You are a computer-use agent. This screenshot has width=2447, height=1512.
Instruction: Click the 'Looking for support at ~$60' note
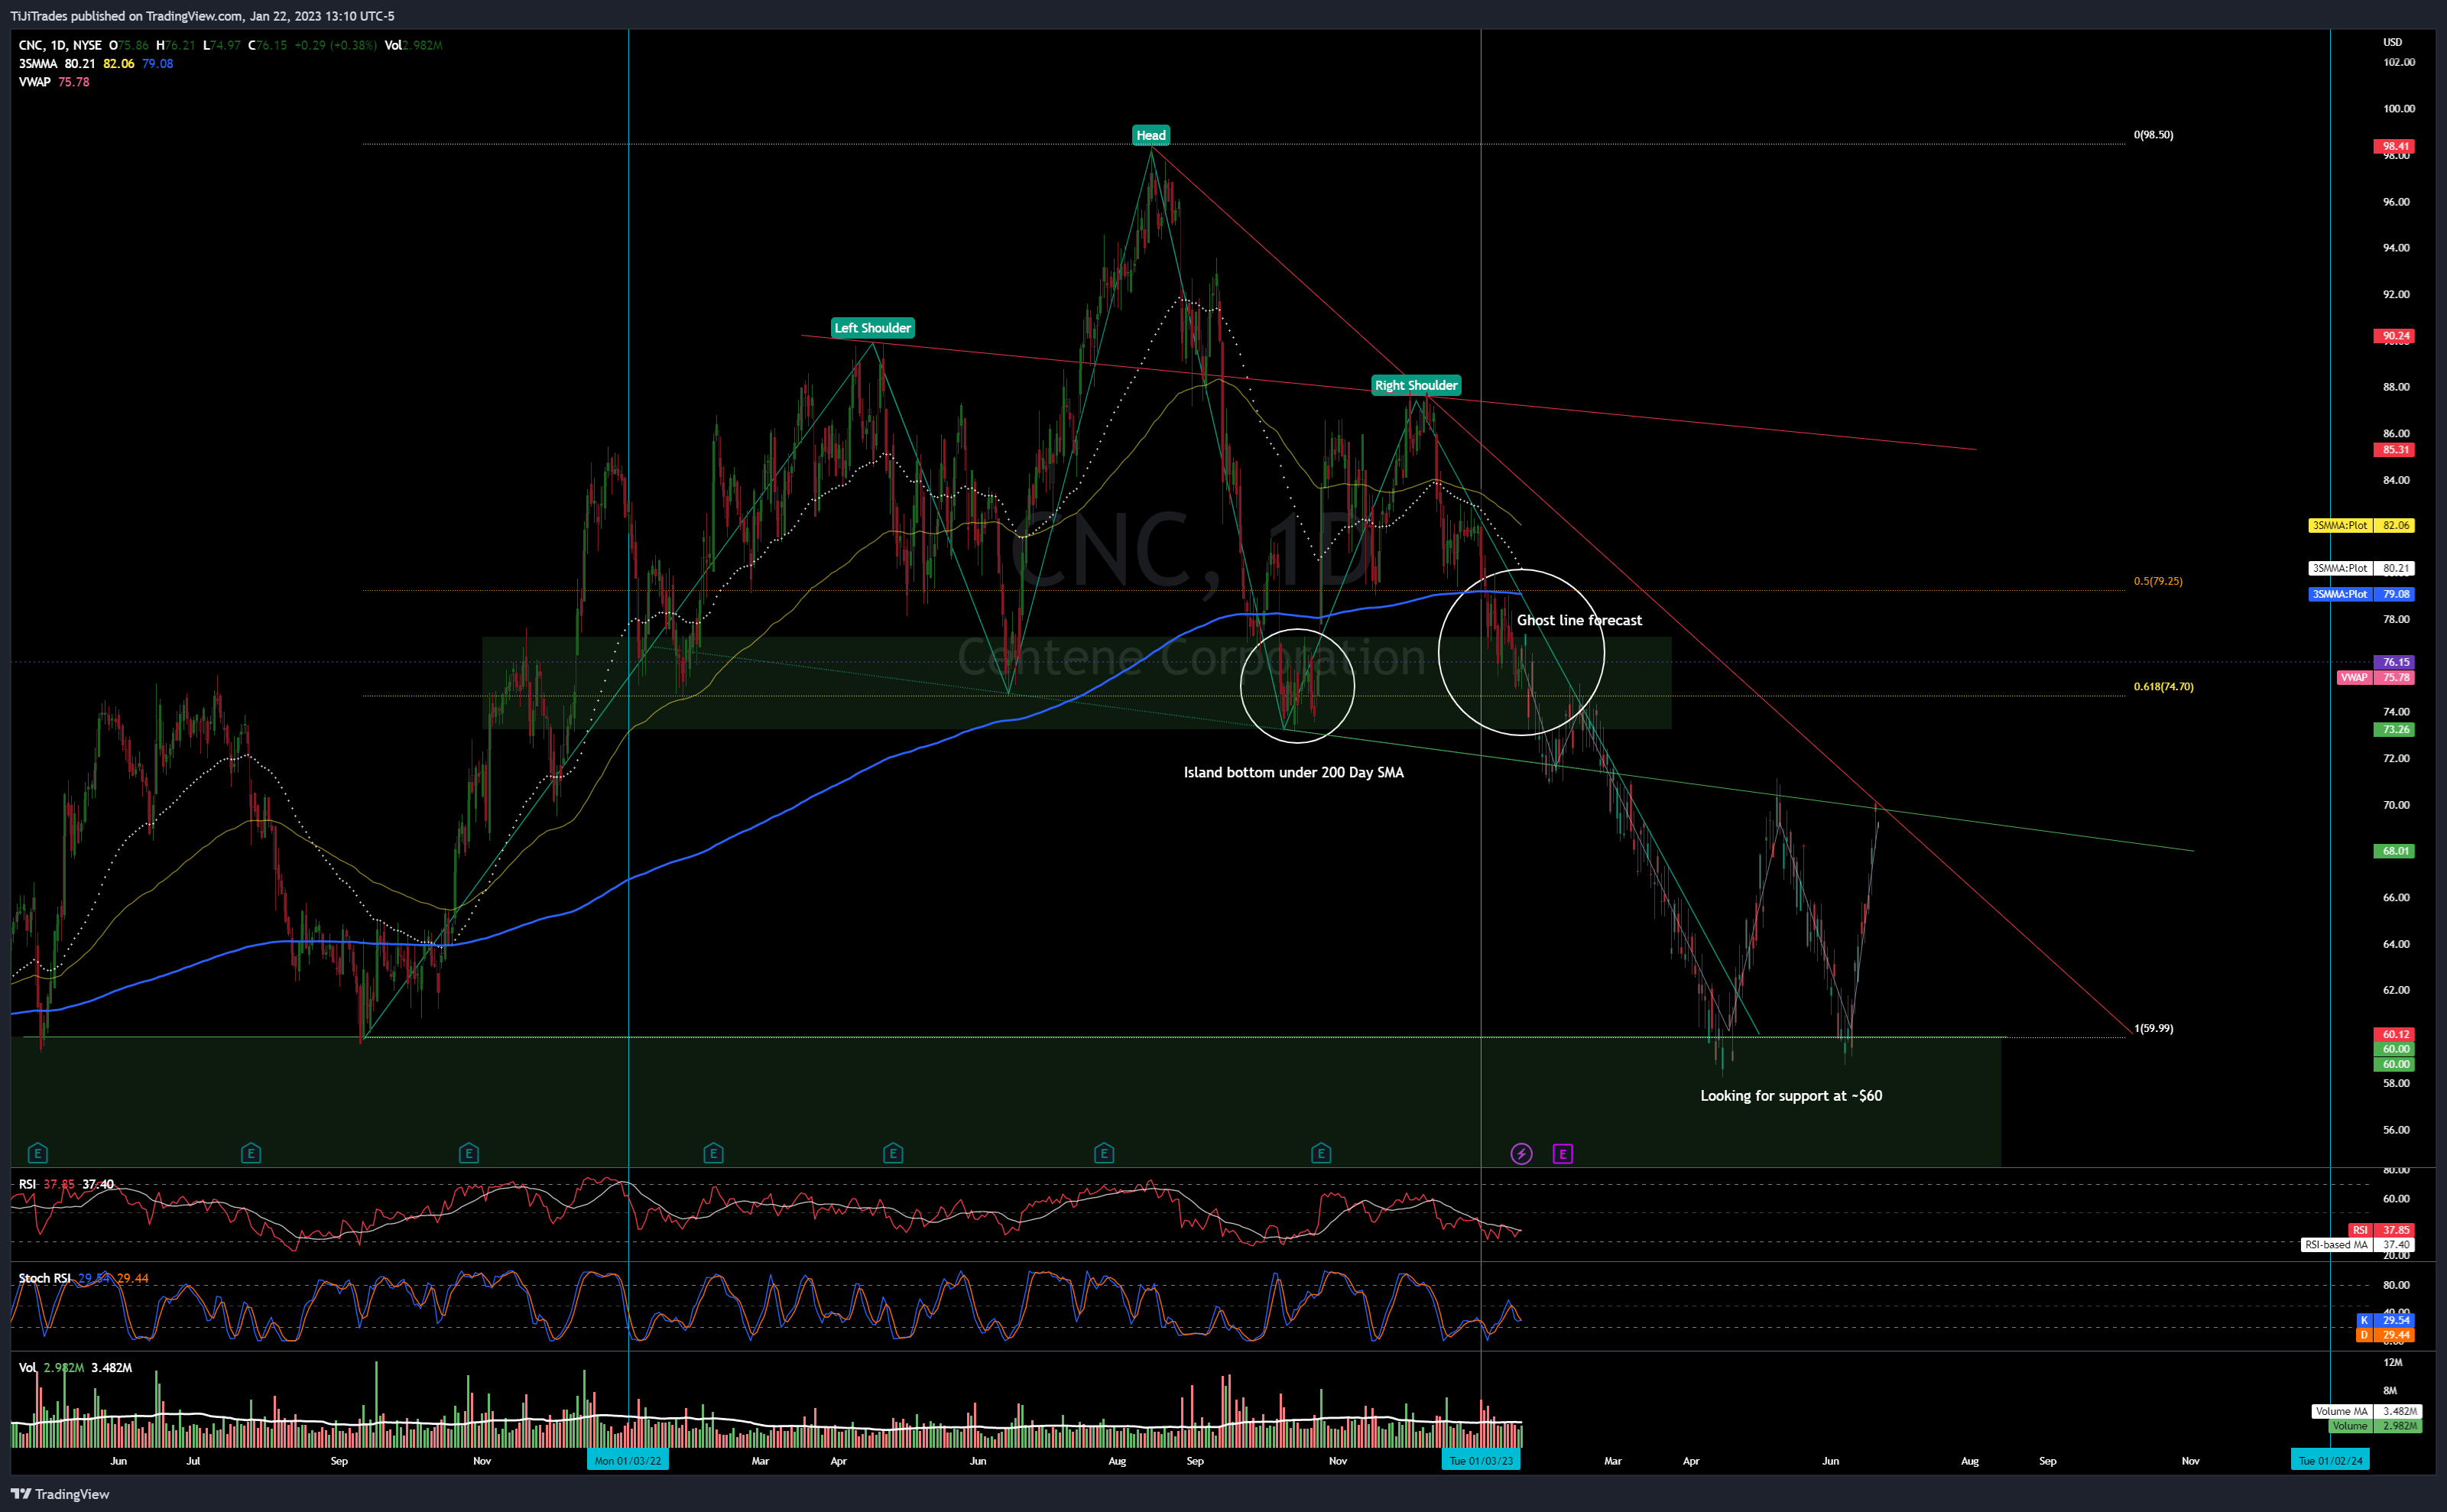(1791, 1096)
